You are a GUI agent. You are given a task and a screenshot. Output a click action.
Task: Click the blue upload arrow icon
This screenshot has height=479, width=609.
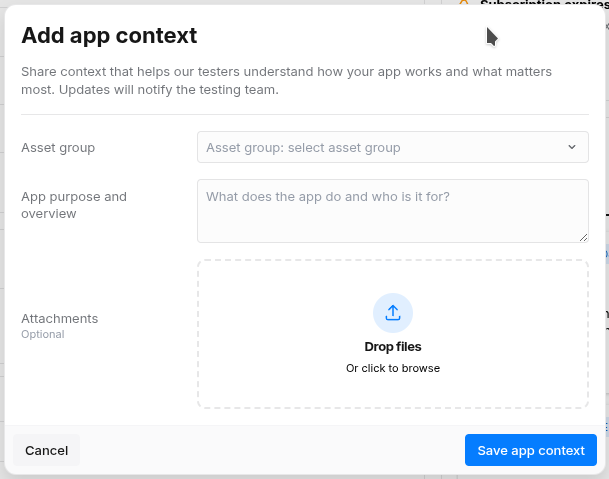(x=393, y=313)
